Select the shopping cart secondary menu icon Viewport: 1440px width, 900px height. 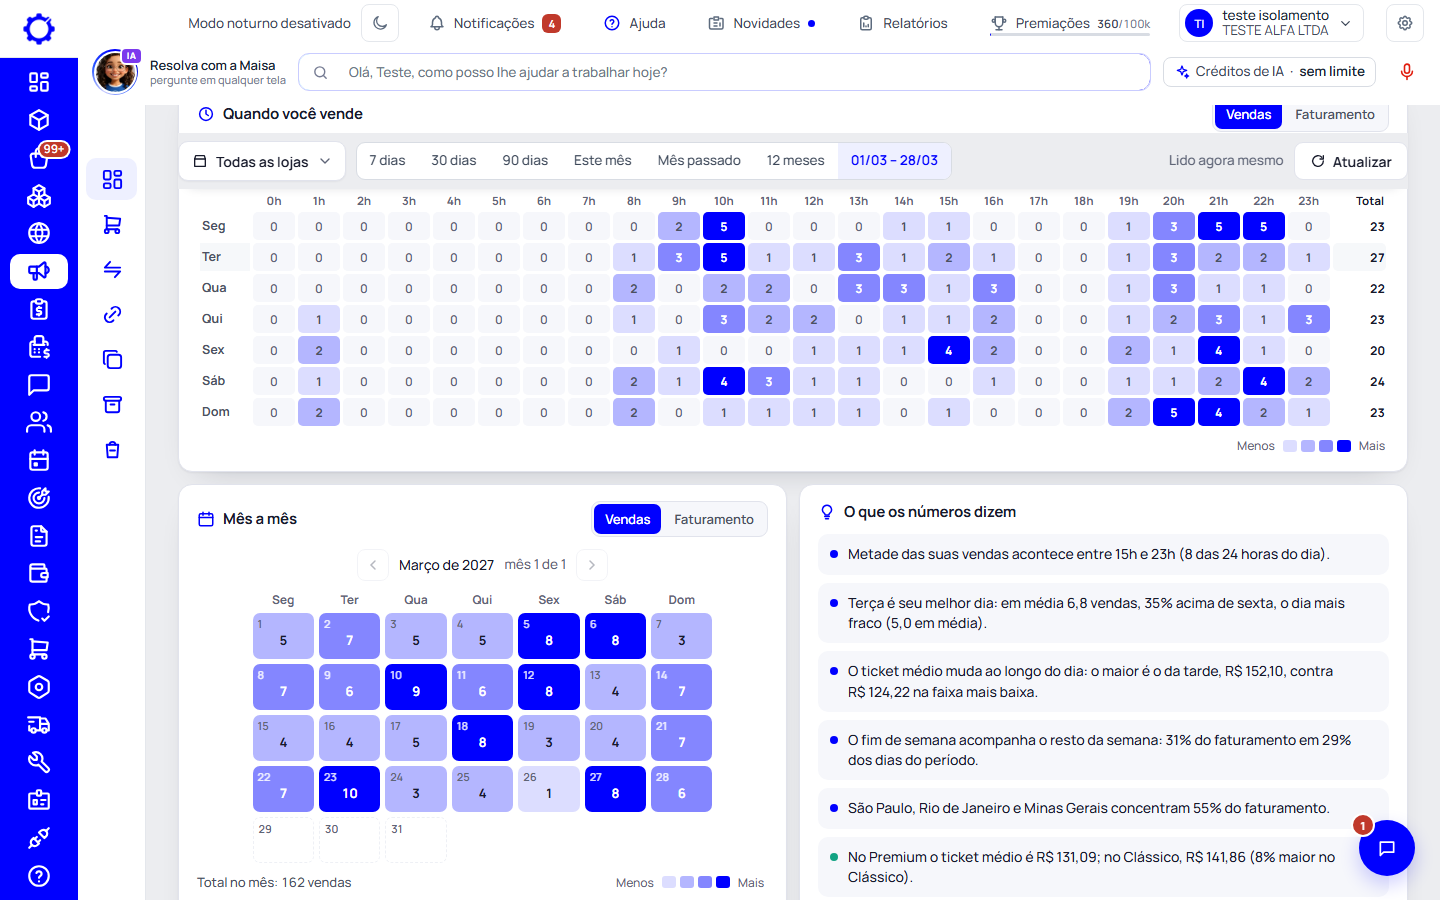112,225
